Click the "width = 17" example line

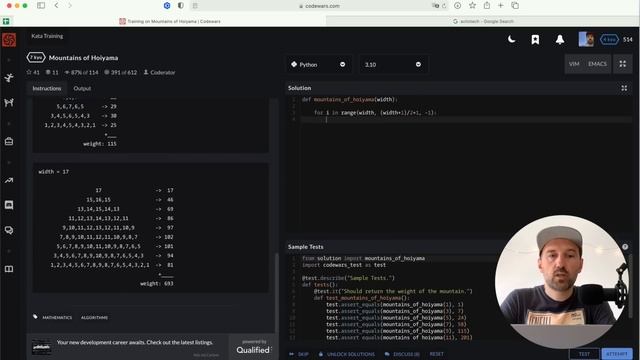tap(54, 172)
